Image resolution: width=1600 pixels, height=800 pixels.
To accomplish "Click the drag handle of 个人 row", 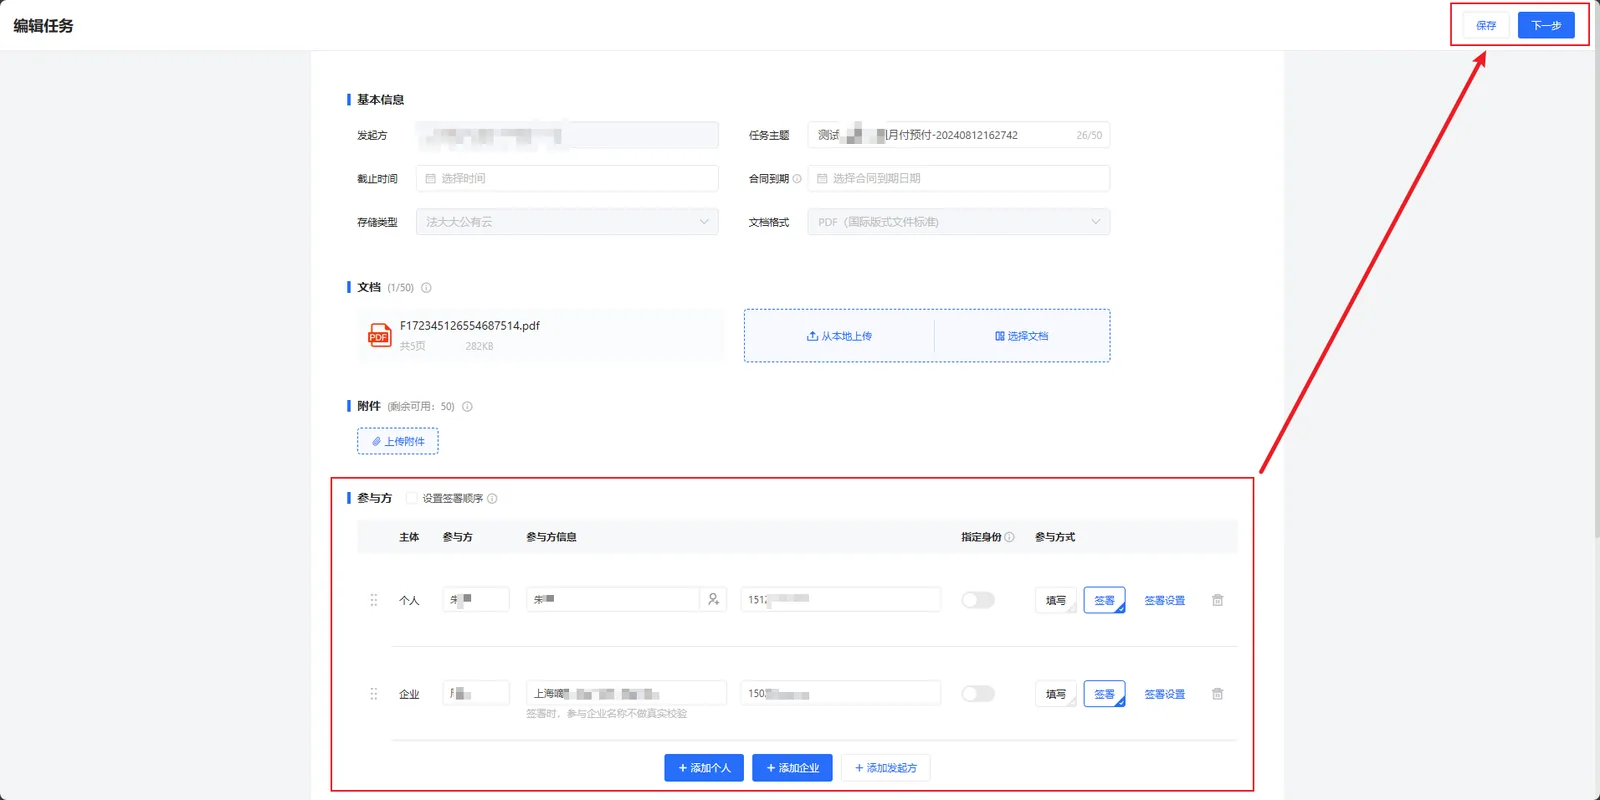I will [x=374, y=600].
